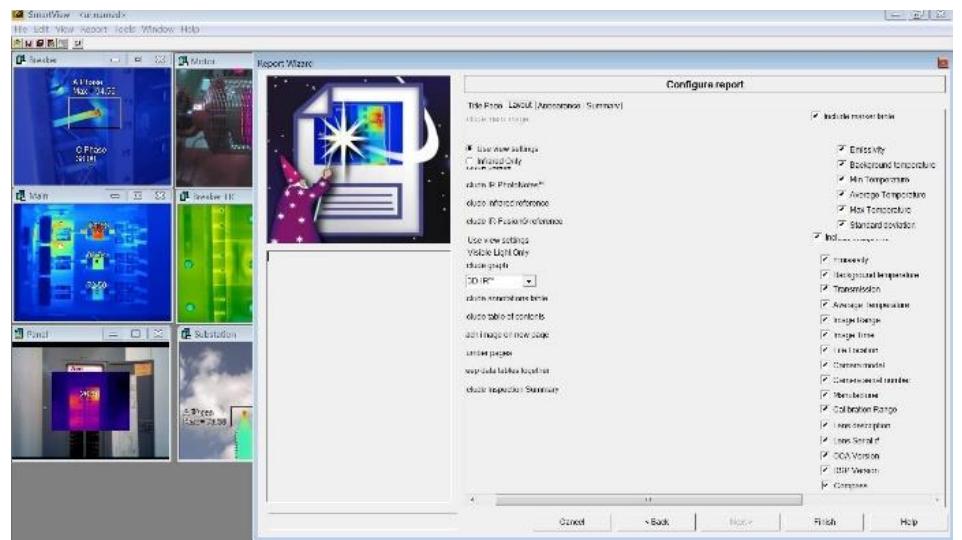This screenshot has height=540, width=962.
Task: Toggle Average temperature checkbox below Transmission
Action: [x=825, y=304]
